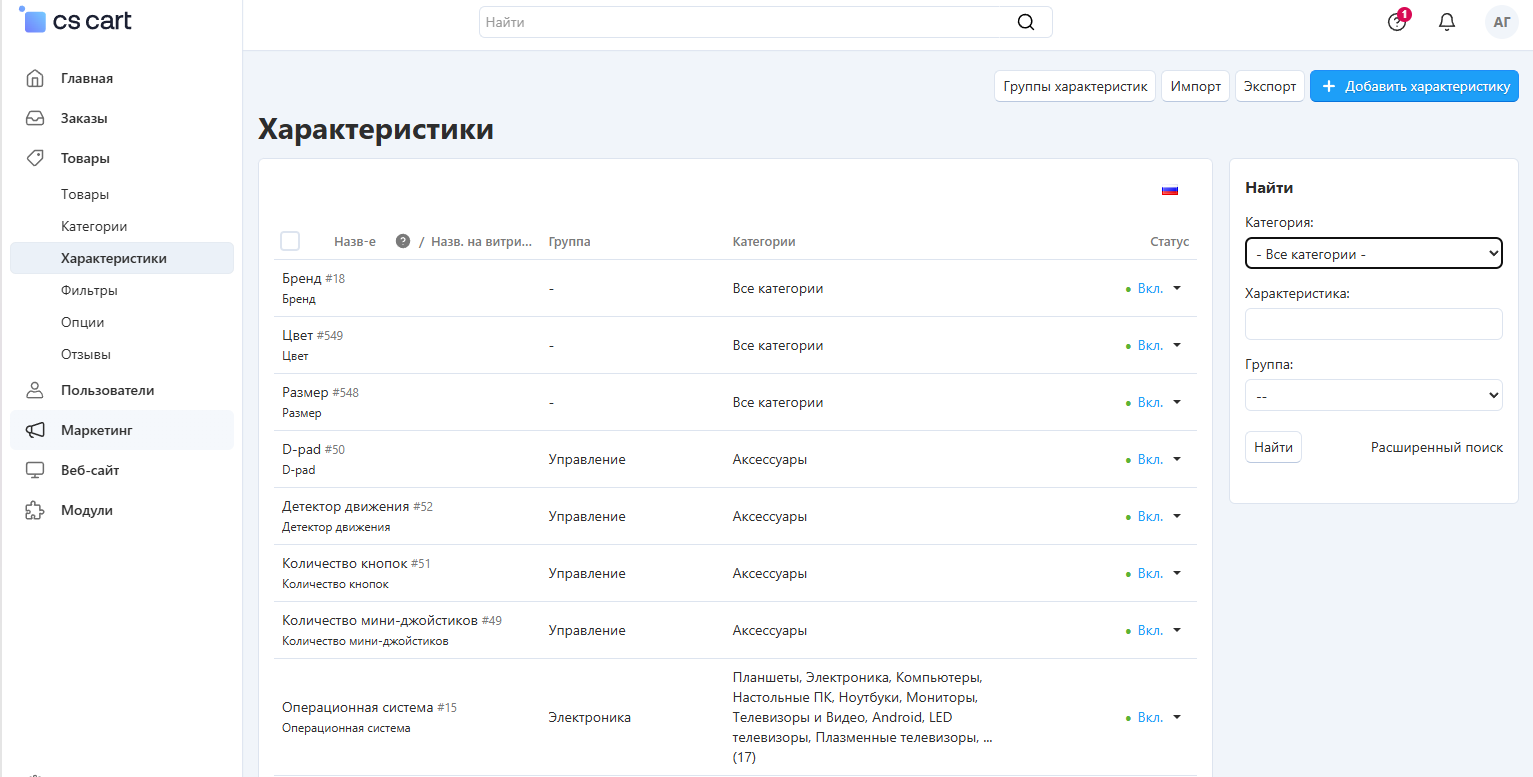This screenshot has width=1533, height=777.
Task: Click the Категории column header
Action: click(x=764, y=242)
